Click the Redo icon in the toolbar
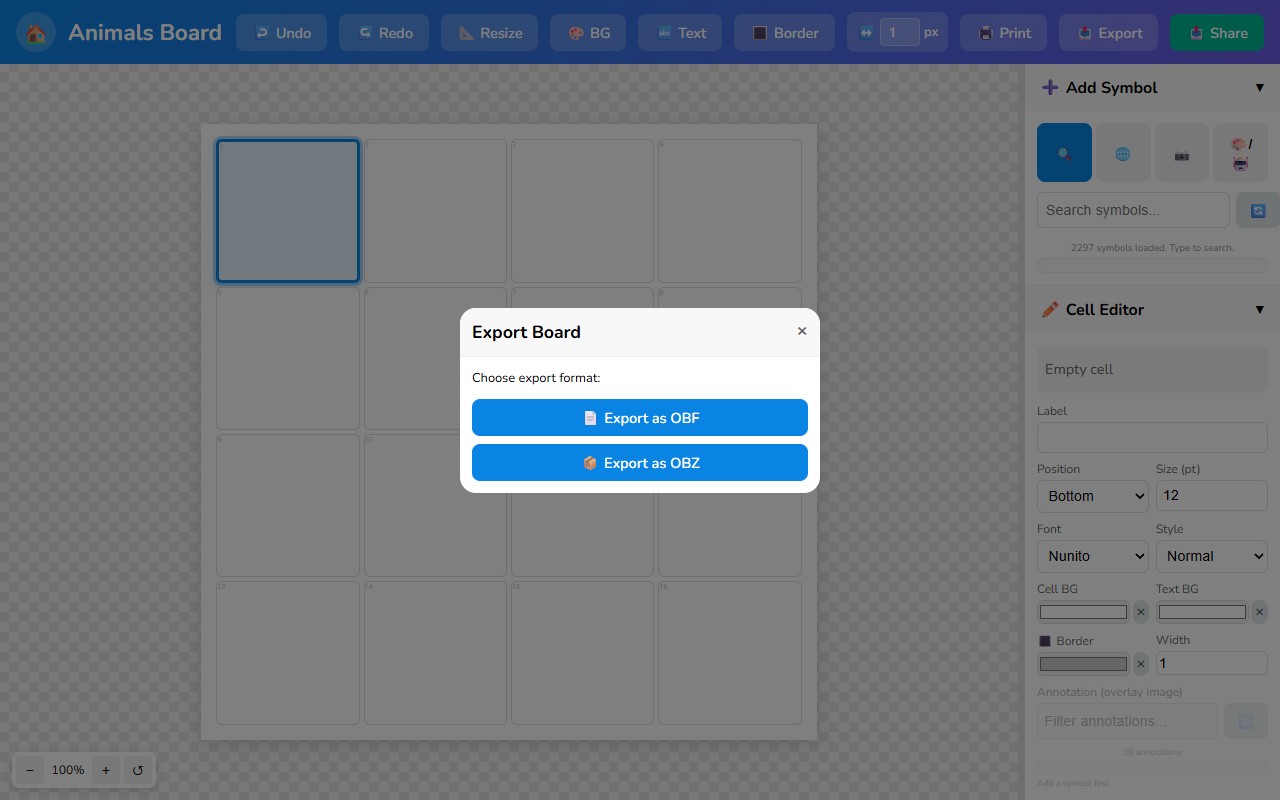The height and width of the screenshot is (800, 1280). click(363, 32)
